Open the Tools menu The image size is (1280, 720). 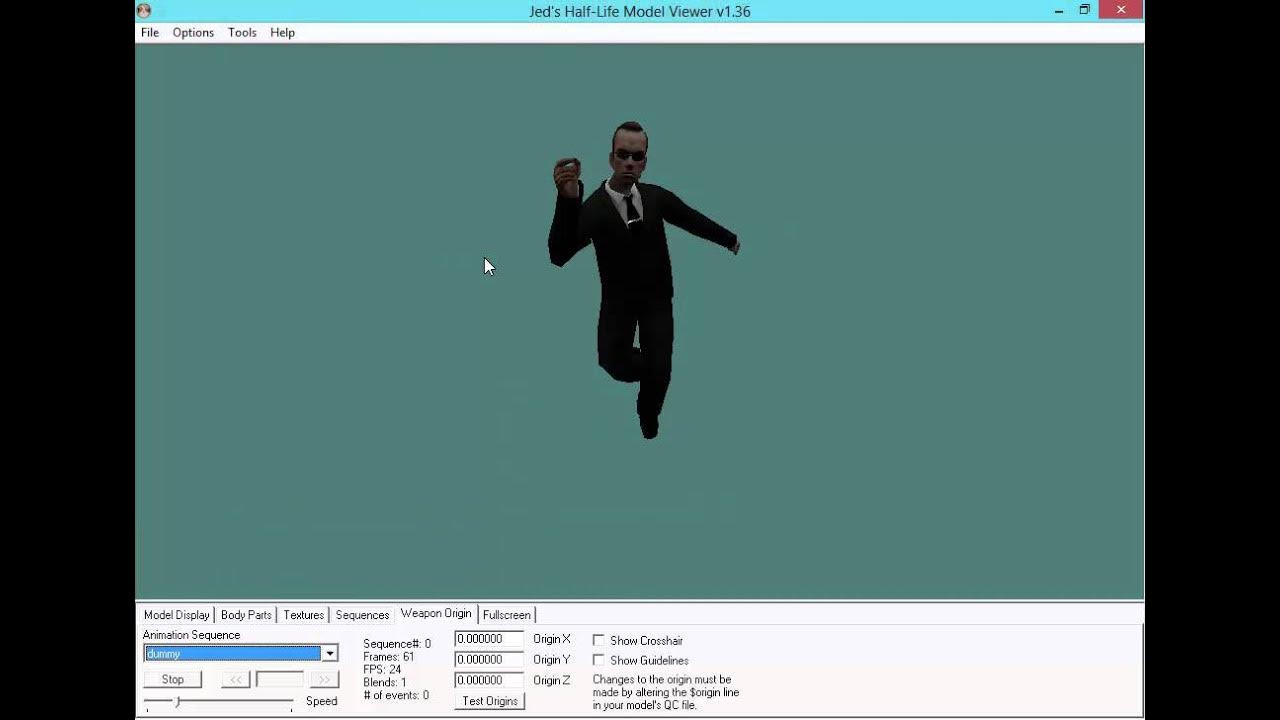tap(242, 32)
